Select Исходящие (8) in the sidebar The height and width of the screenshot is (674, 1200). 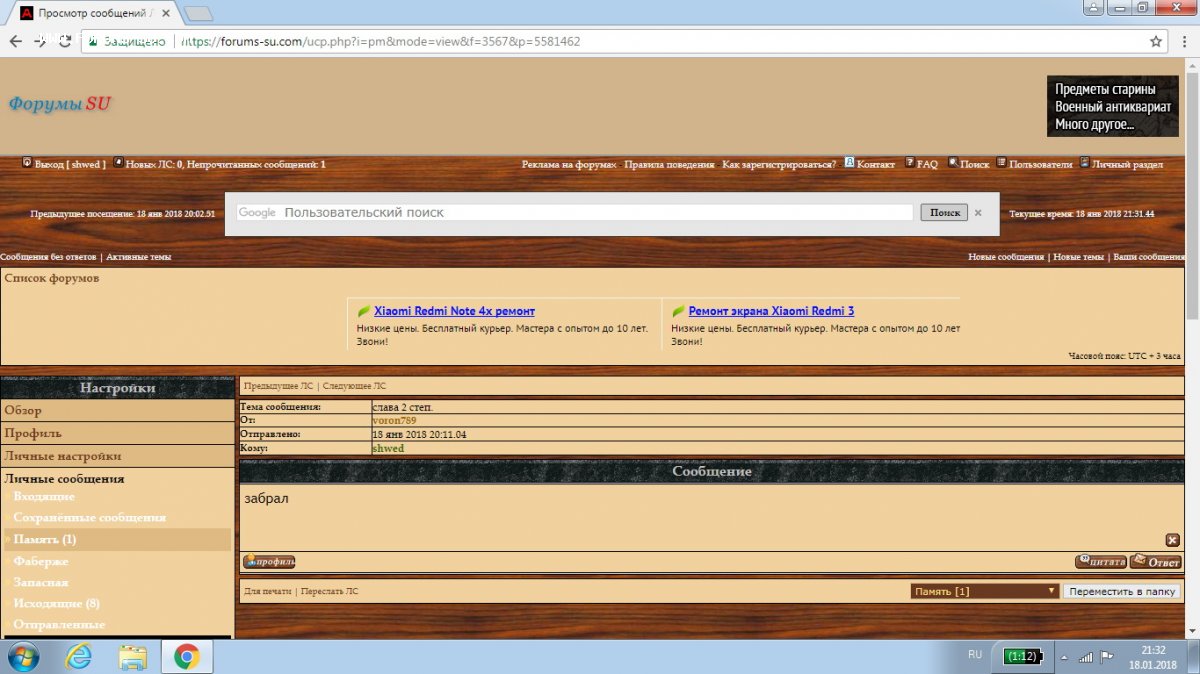(56, 604)
